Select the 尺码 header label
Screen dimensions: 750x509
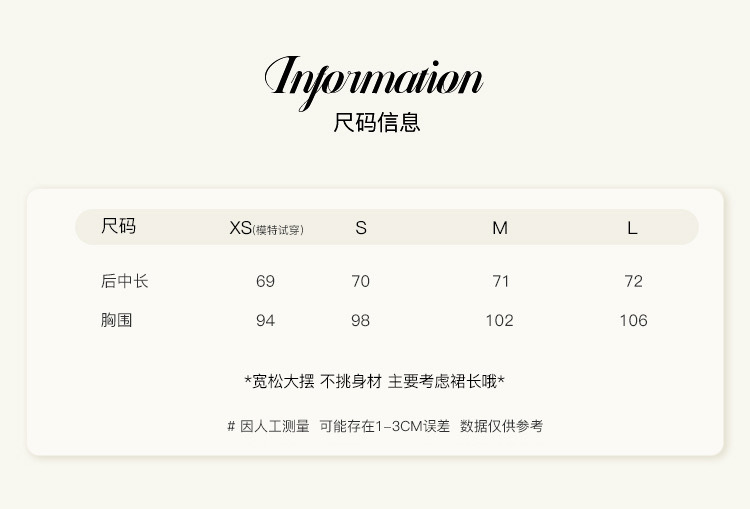119,226
